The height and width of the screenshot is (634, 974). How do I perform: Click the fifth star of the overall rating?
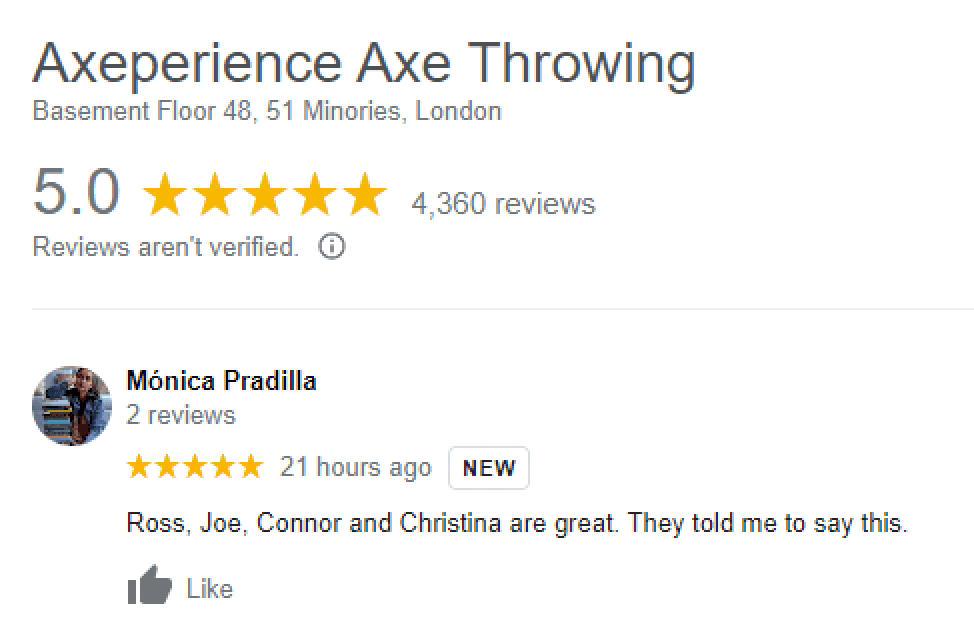click(365, 196)
